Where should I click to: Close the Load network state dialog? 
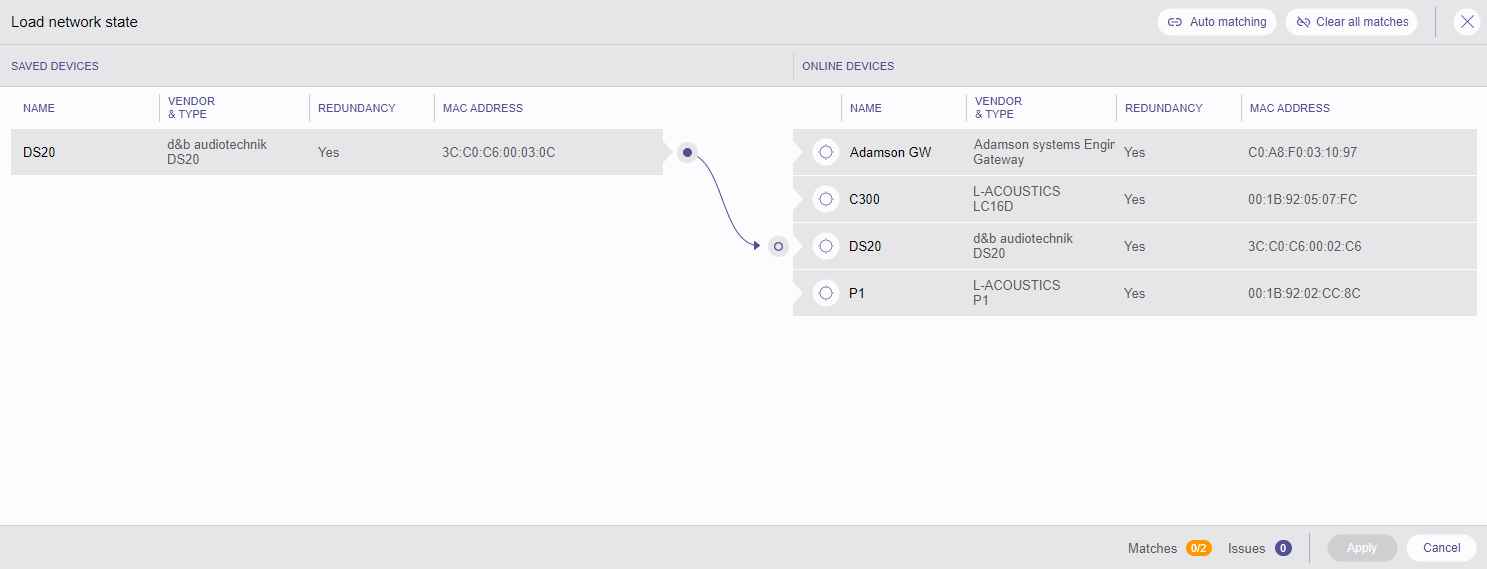click(x=1467, y=22)
